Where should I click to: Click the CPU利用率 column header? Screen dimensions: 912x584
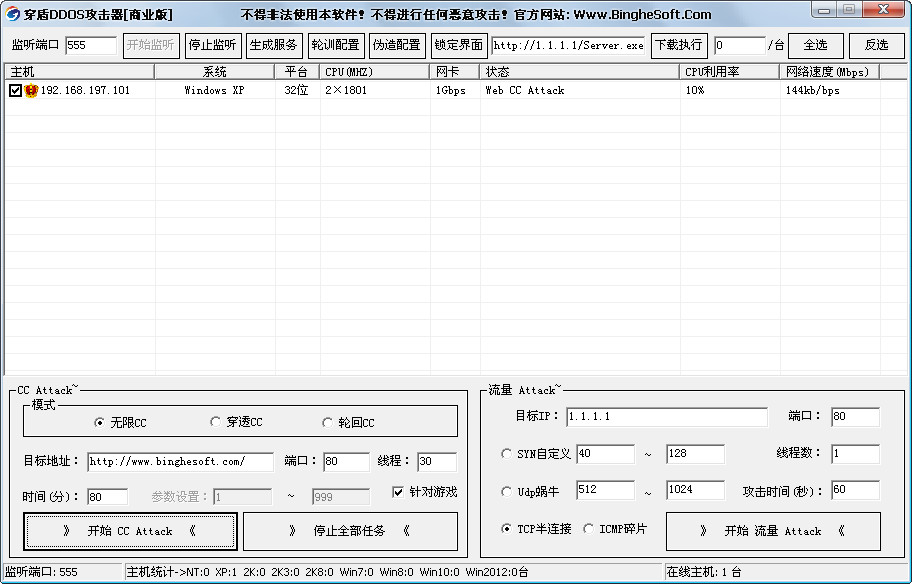click(x=729, y=72)
